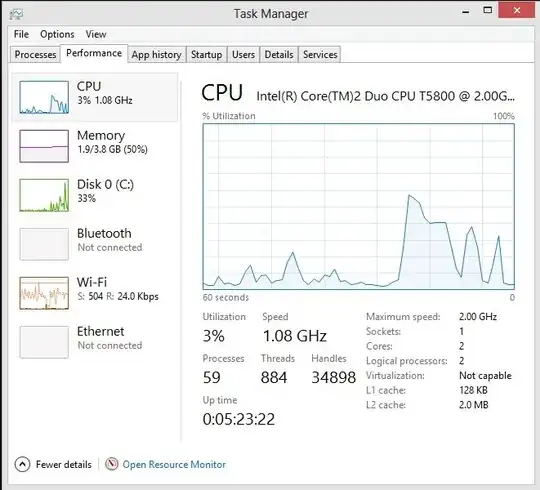This screenshot has width=540, height=490.
Task: Select the Bluetooth sidebar label
Action: (x=104, y=233)
